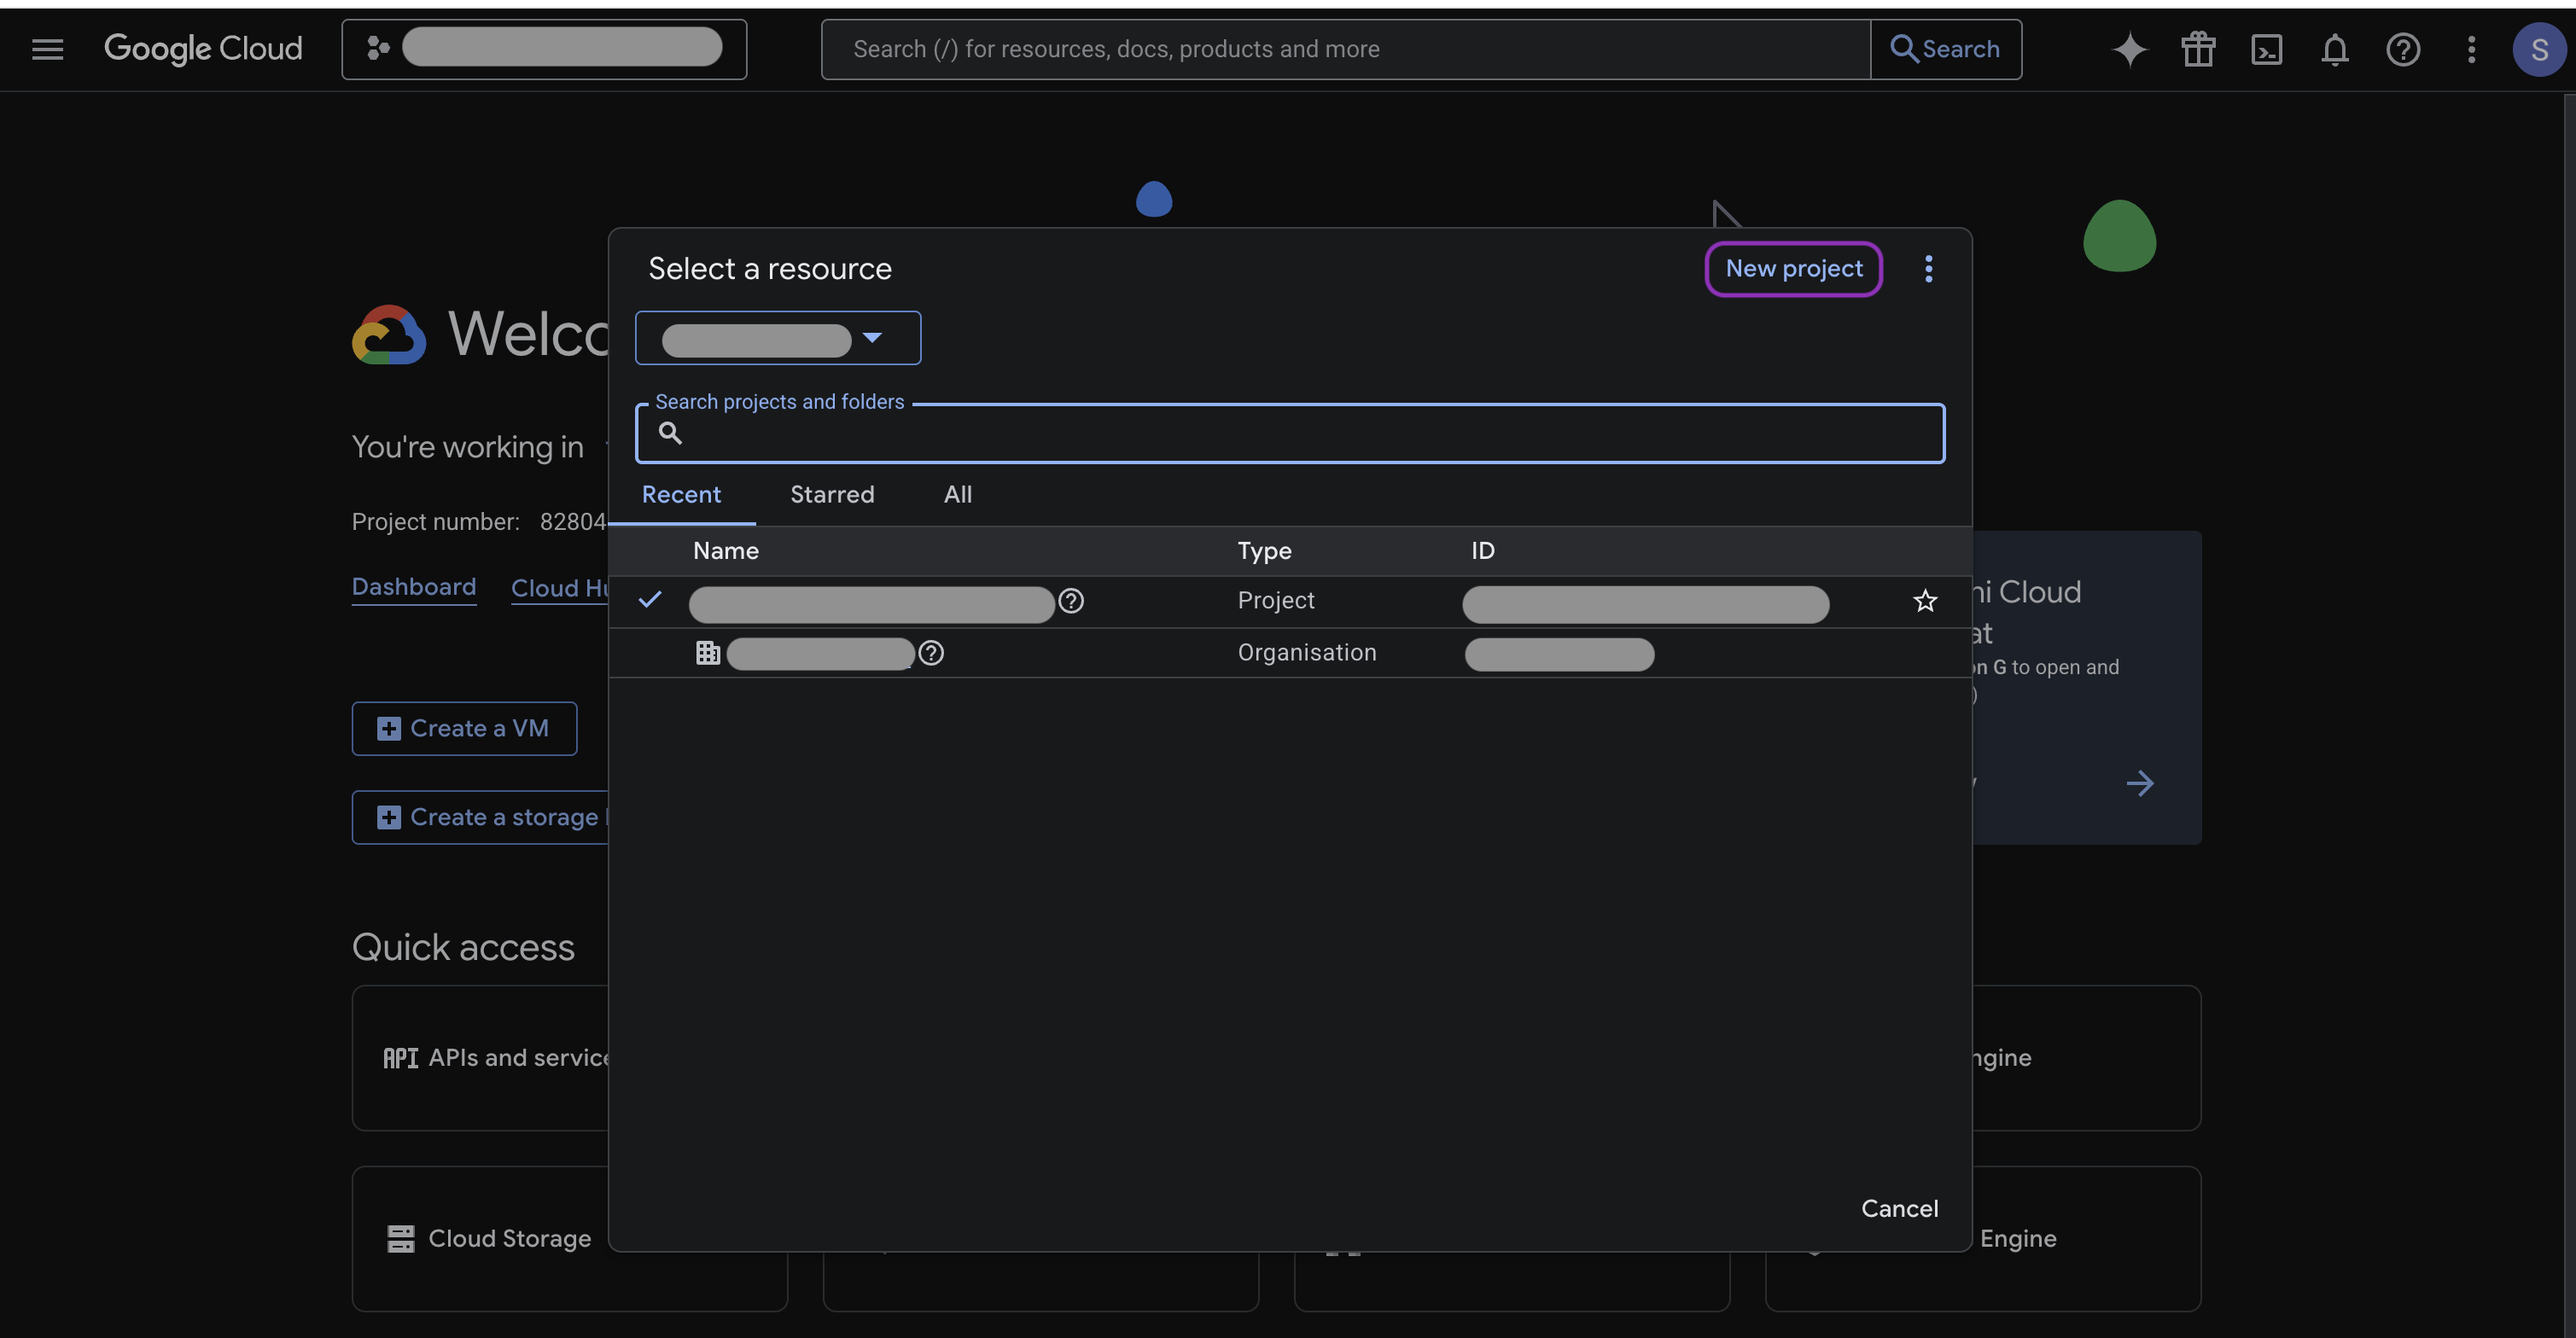
Task: Open the notifications bell
Action: click(2334, 49)
